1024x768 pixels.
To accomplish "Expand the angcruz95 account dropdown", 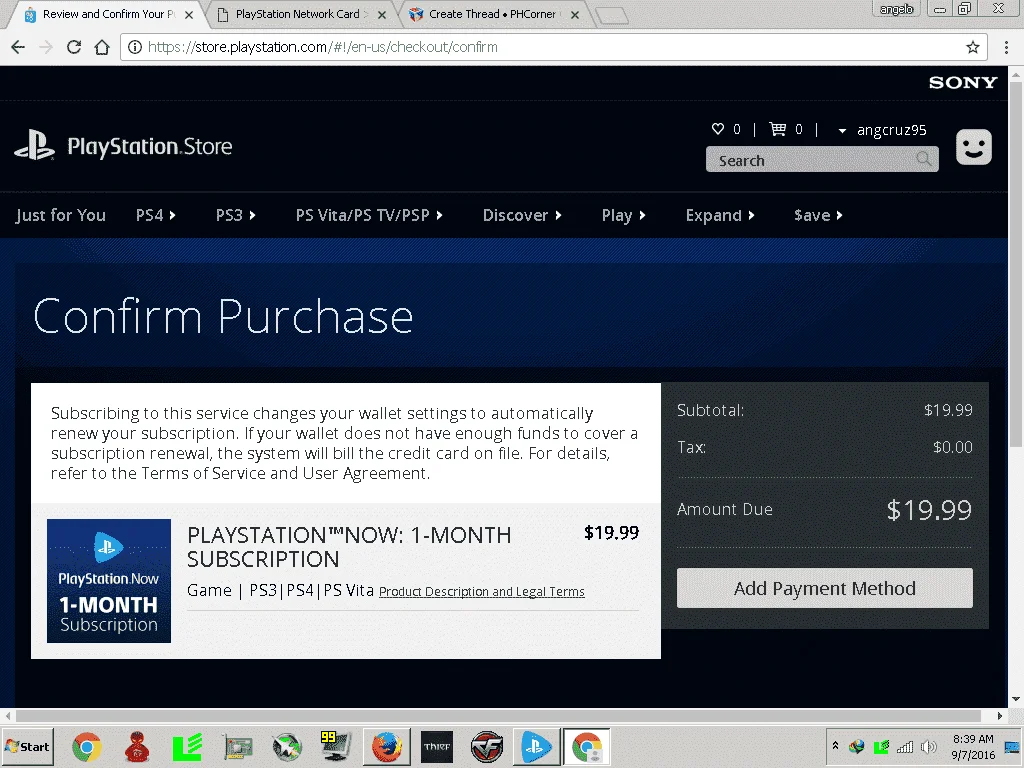I will pos(842,131).
